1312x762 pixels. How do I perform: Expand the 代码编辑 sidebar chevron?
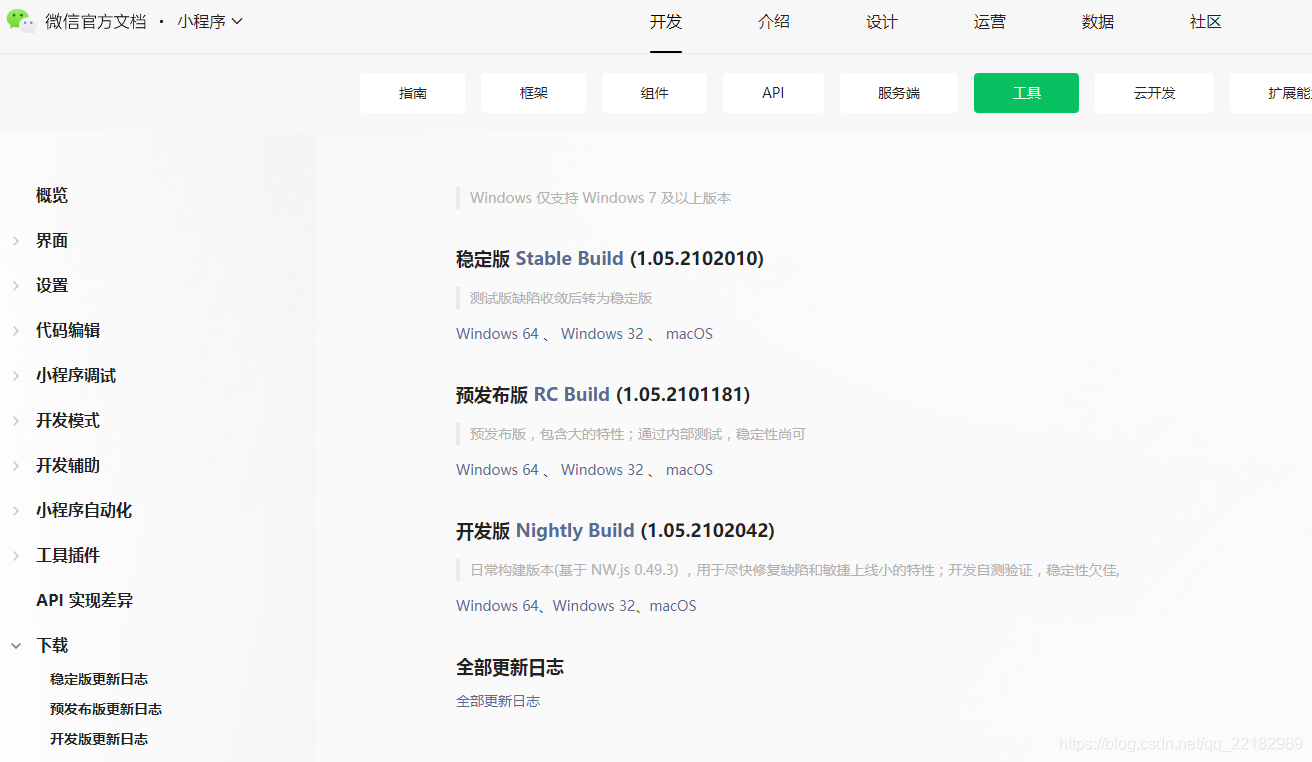pos(16,331)
